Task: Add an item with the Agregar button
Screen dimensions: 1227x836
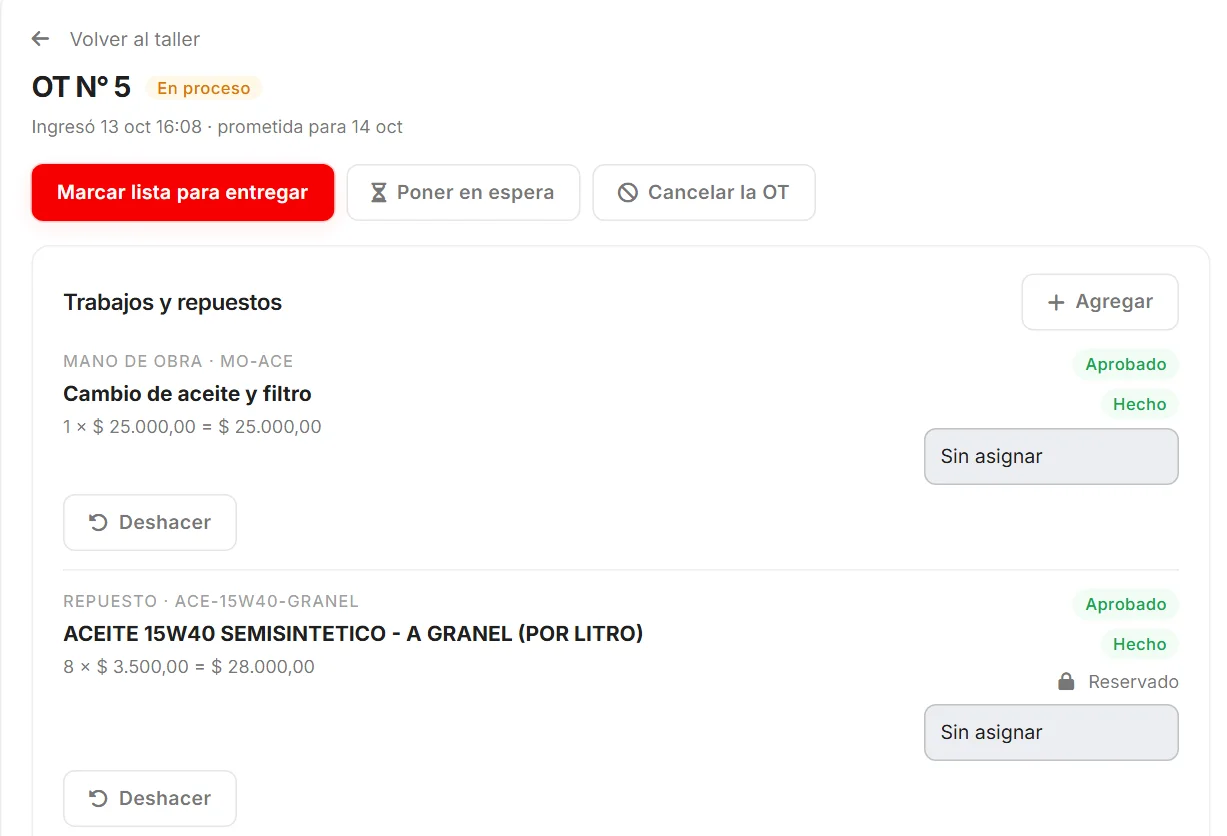Action: (x=1100, y=302)
